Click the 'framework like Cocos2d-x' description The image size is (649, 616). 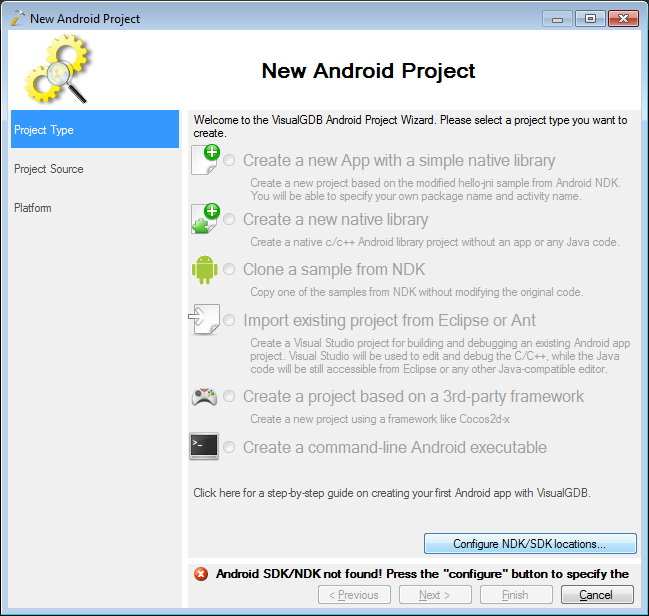click(380, 419)
